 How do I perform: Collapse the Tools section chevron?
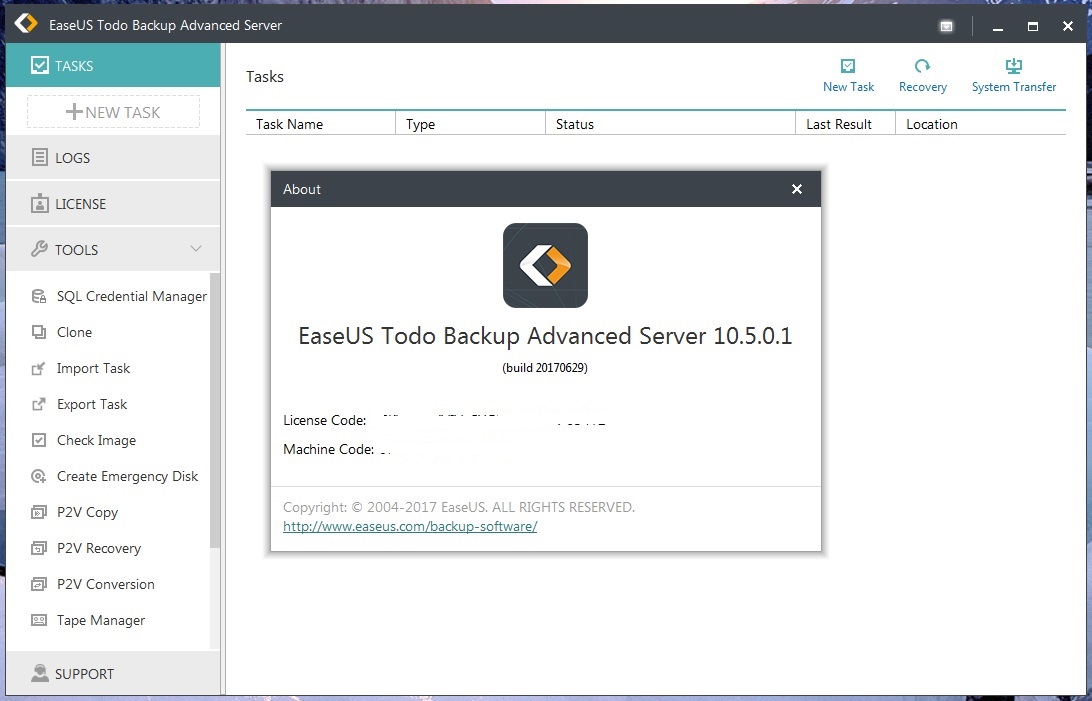coord(196,249)
